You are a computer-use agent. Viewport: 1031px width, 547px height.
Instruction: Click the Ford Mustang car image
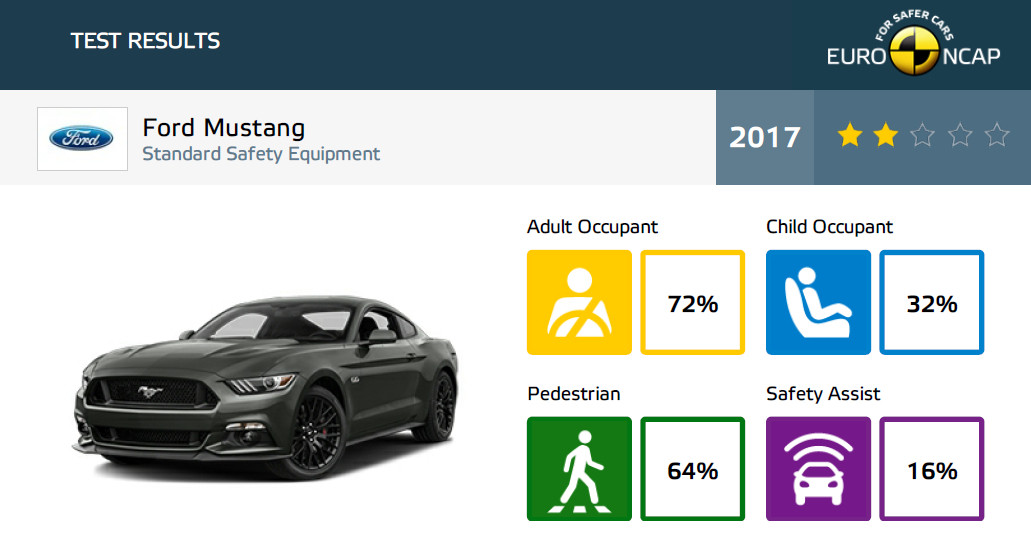(x=266, y=388)
